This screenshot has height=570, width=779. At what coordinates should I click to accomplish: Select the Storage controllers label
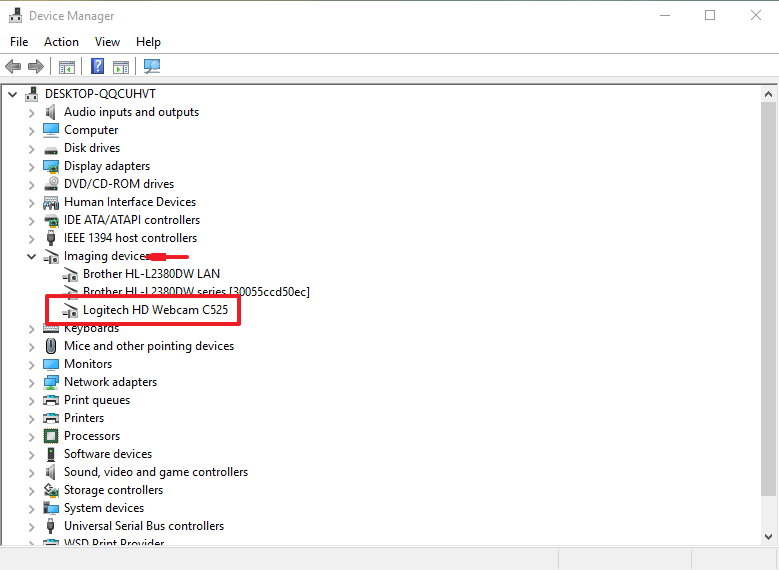pyautogui.click(x=113, y=490)
